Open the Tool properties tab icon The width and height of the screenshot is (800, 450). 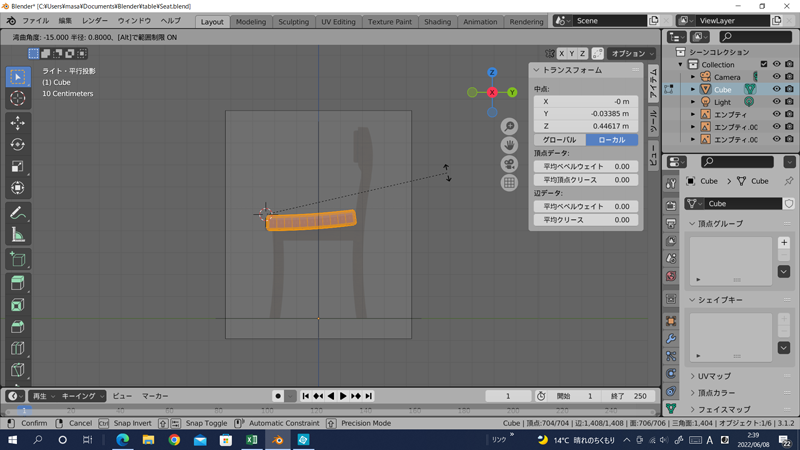[671, 183]
